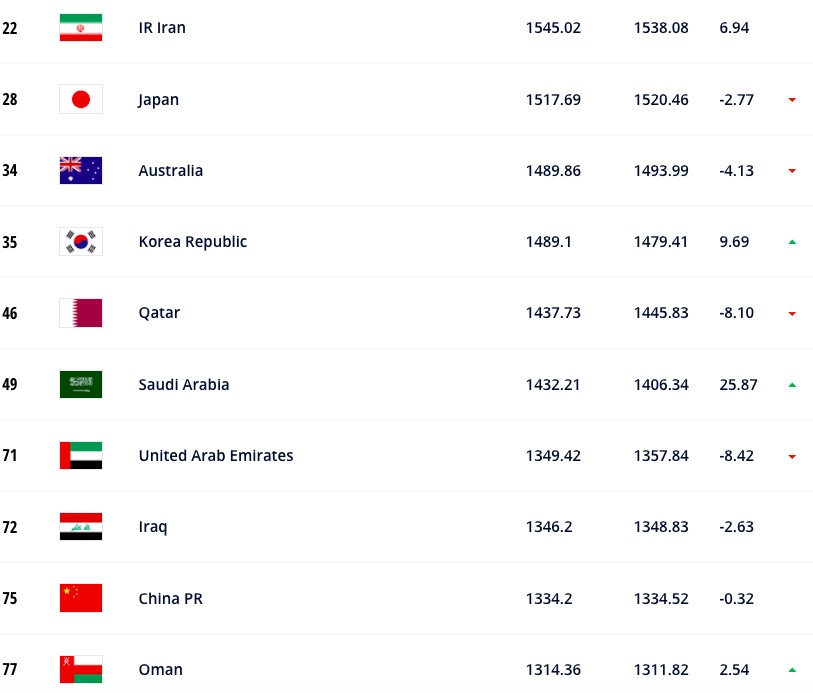
Task: Click Oman's green up arrow indicator
Action: [x=792, y=670]
